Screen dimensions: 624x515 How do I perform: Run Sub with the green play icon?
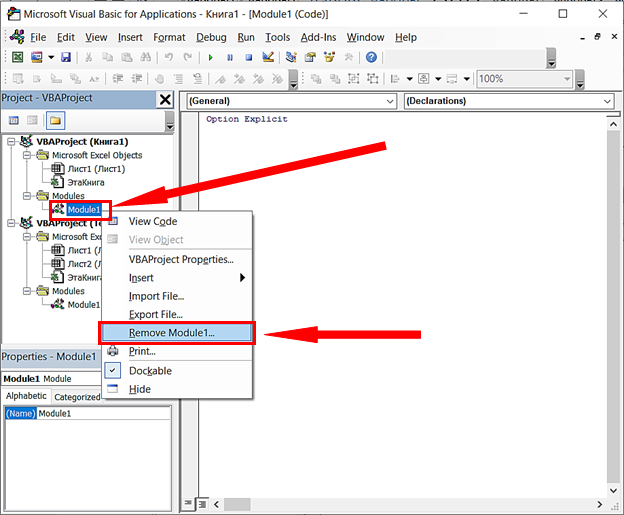[x=211, y=58]
